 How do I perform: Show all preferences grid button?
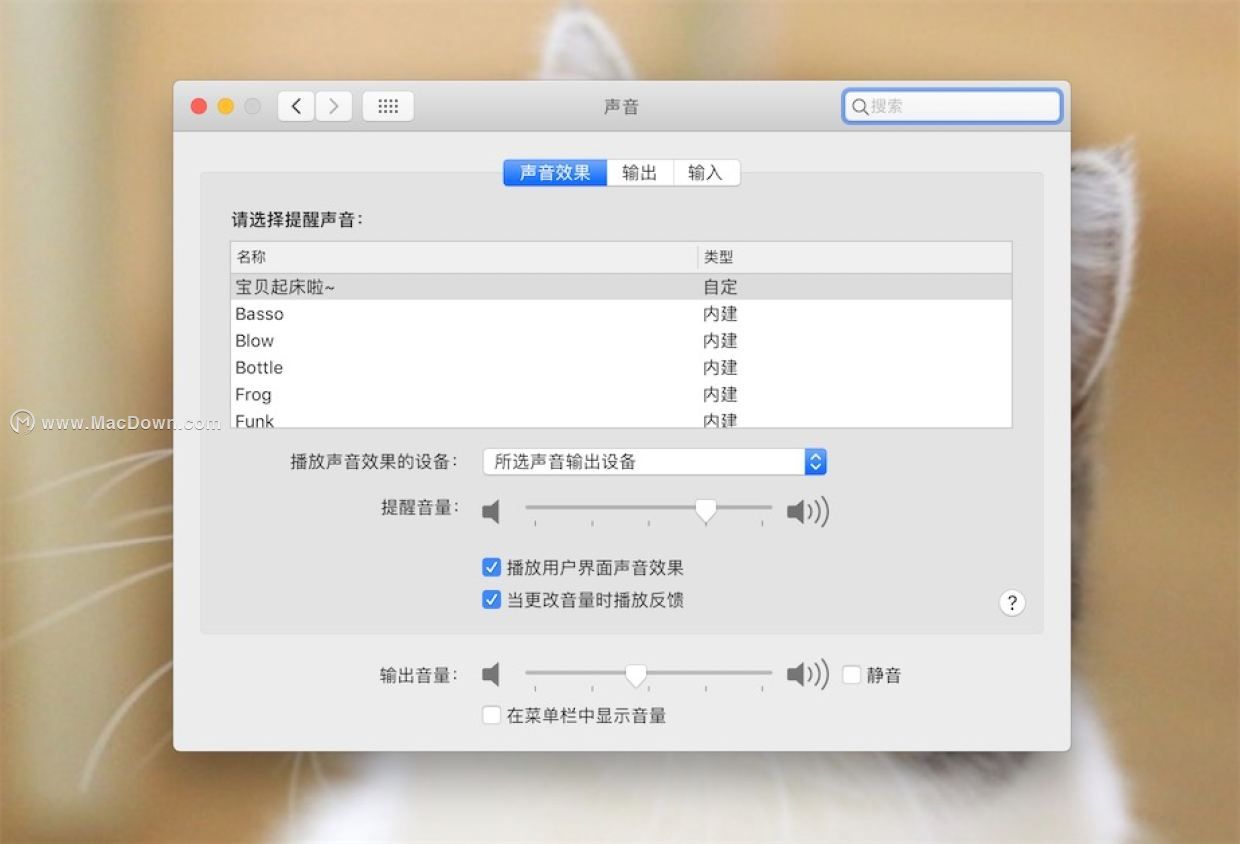388,106
